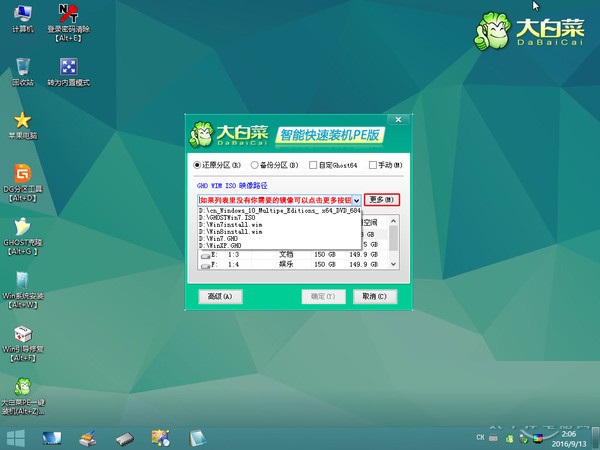Open the 苹果电脑 star icon

click(23, 125)
